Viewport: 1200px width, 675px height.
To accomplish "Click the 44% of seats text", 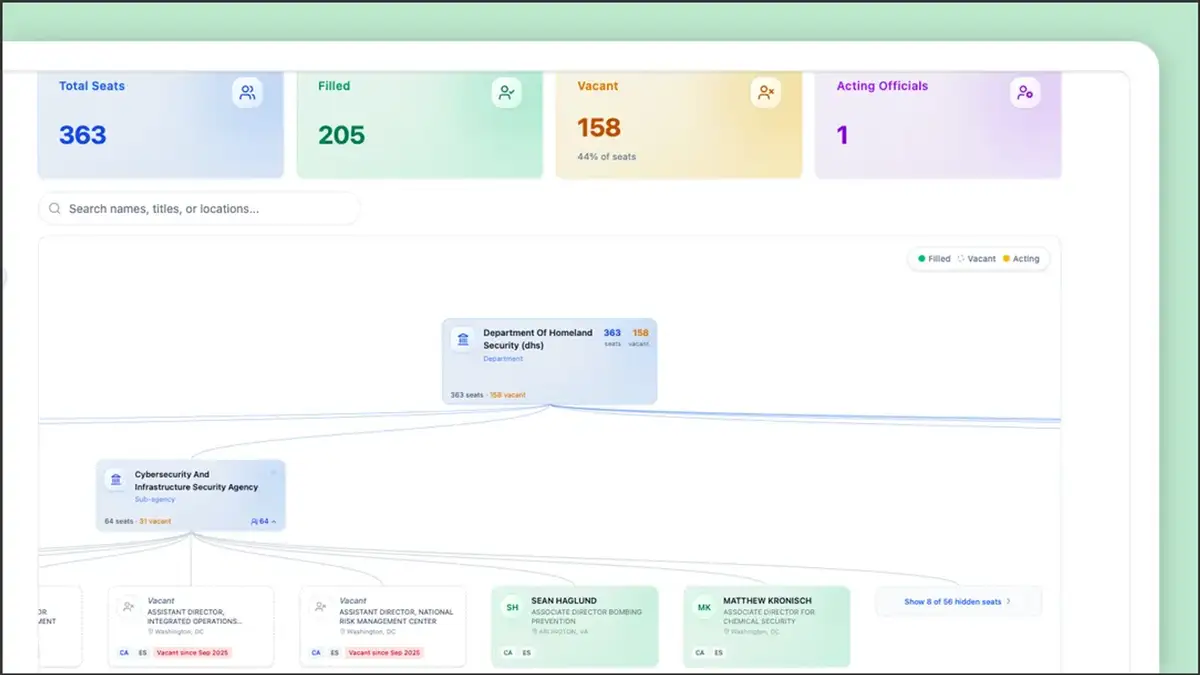I will (606, 157).
